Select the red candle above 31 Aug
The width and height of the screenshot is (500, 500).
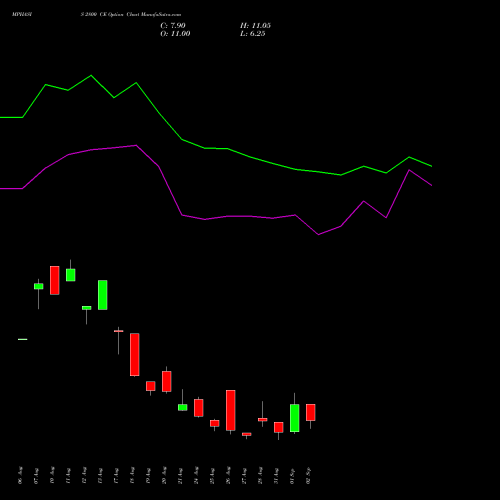(279, 427)
